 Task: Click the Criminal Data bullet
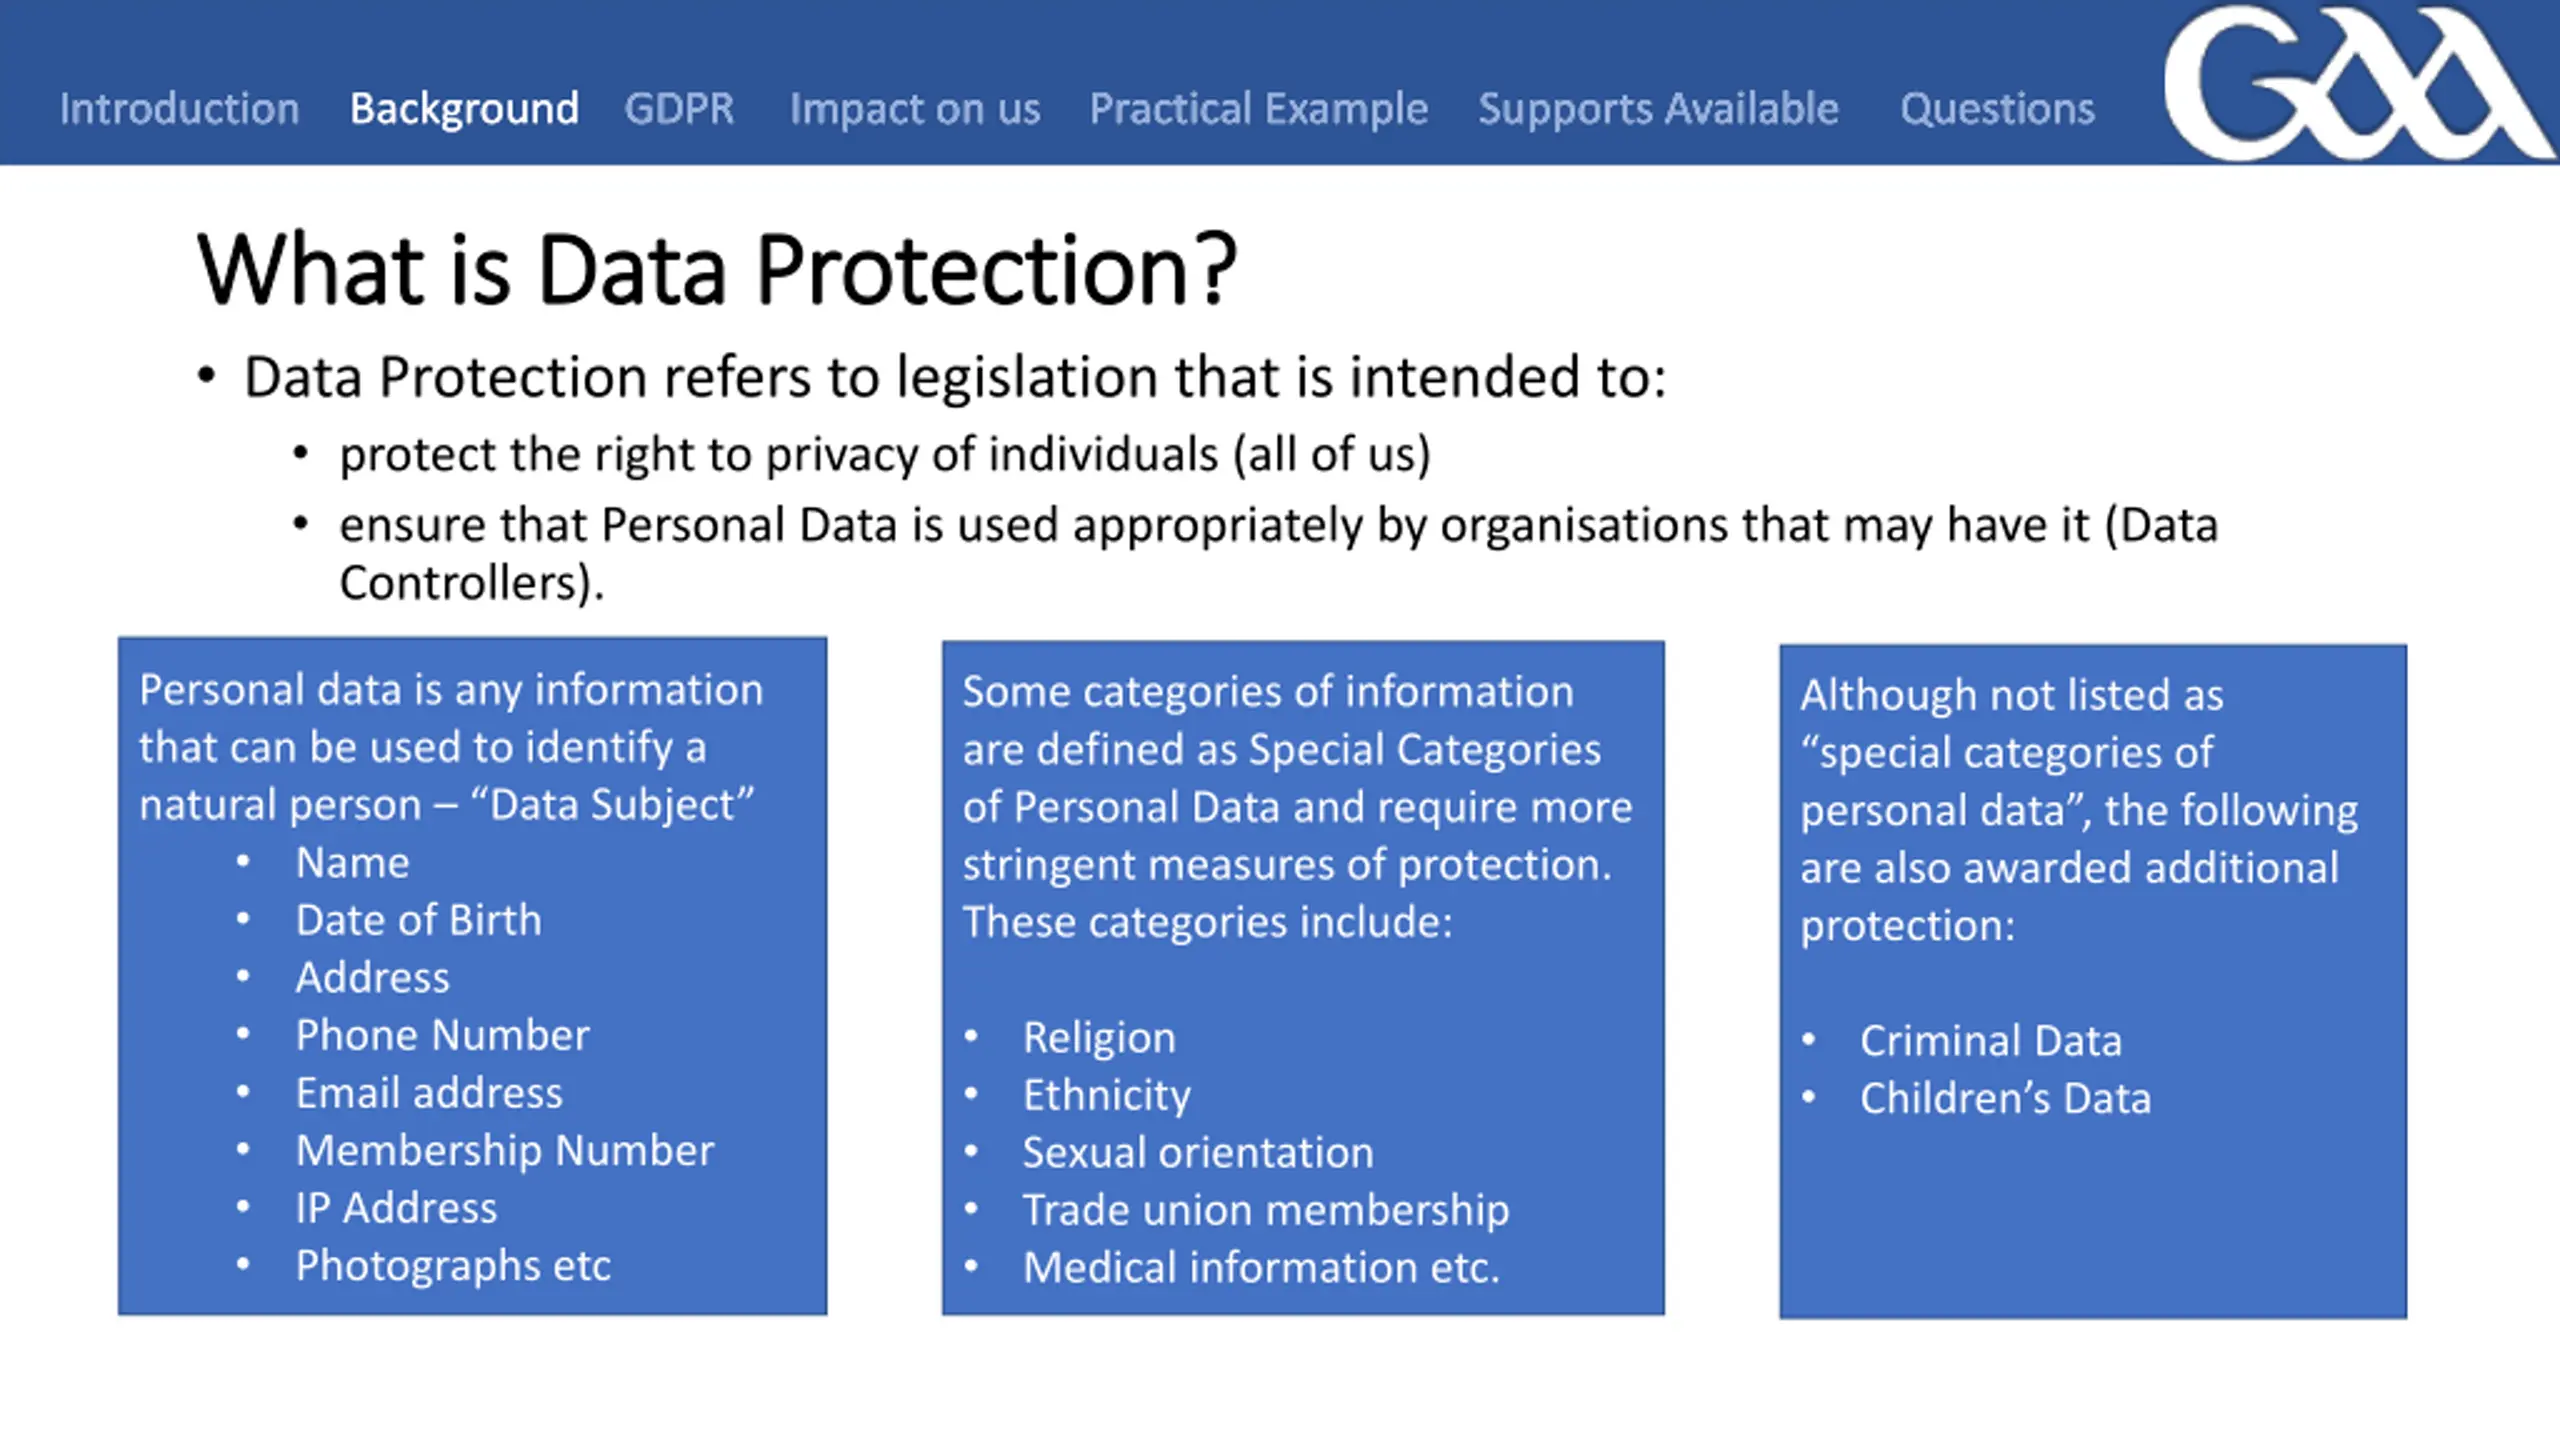click(1991, 1041)
